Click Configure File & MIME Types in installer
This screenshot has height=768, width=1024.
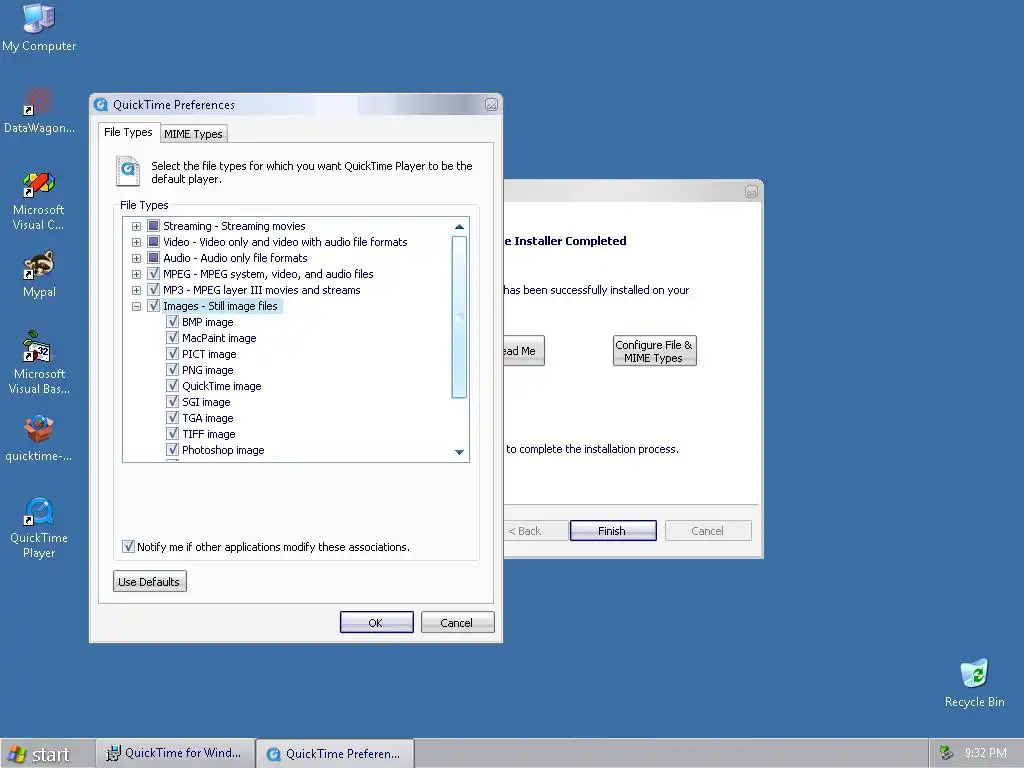point(654,351)
